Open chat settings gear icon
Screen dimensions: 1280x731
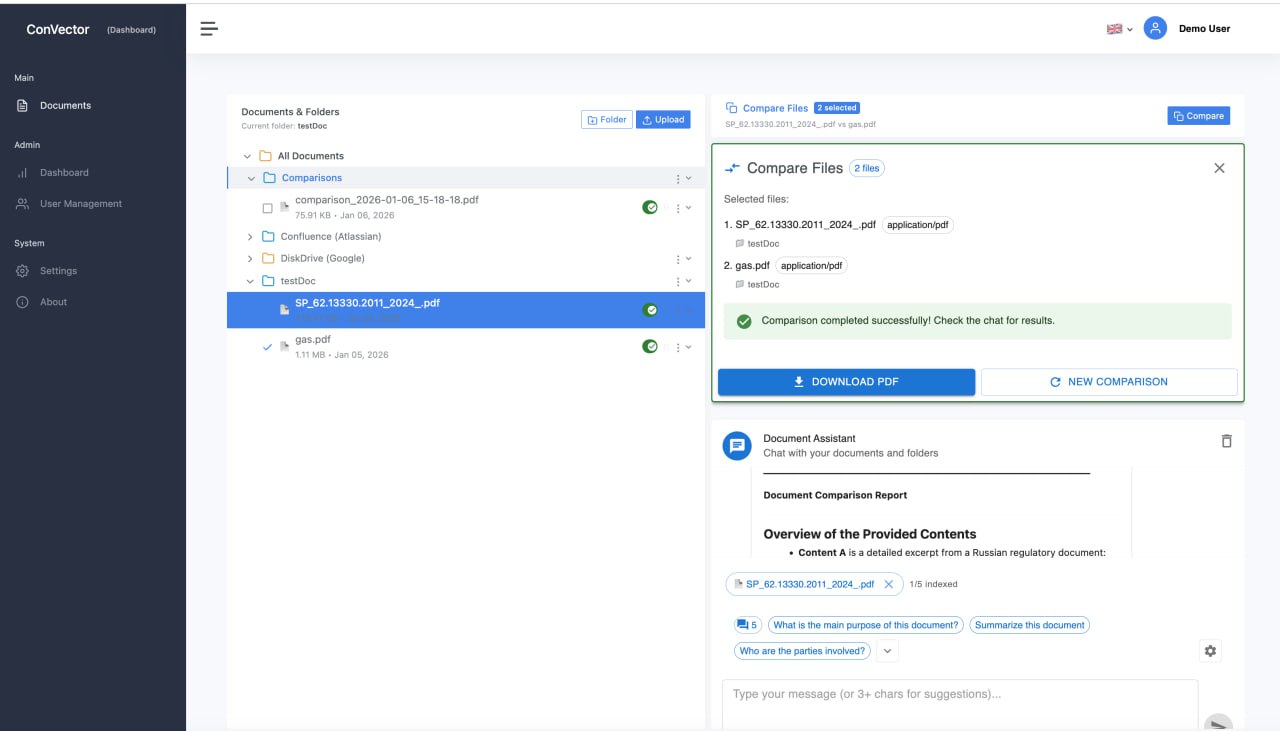pos(1210,651)
